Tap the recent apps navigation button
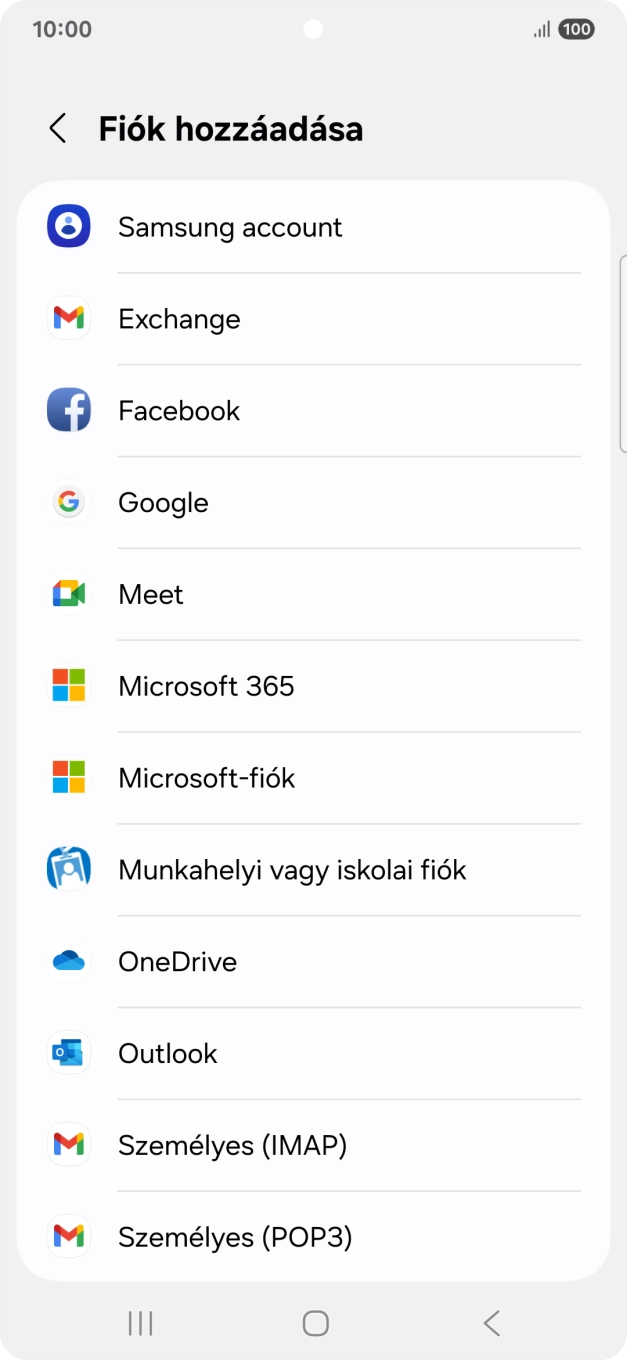Viewport: 627px width, 1360px height. point(139,1322)
